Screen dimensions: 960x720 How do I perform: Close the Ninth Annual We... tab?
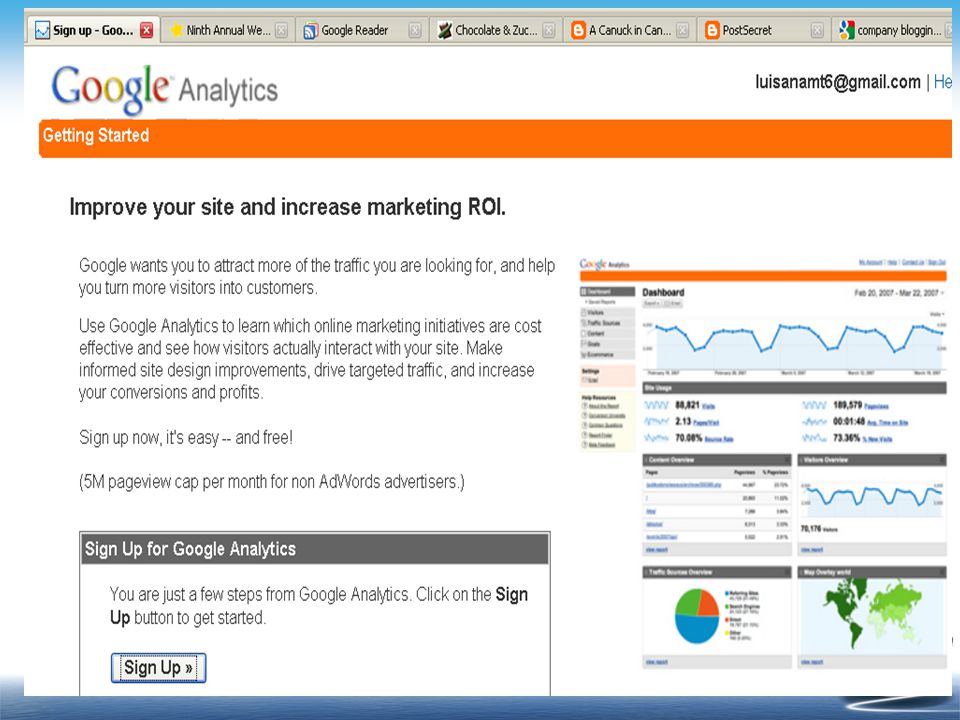coord(281,30)
